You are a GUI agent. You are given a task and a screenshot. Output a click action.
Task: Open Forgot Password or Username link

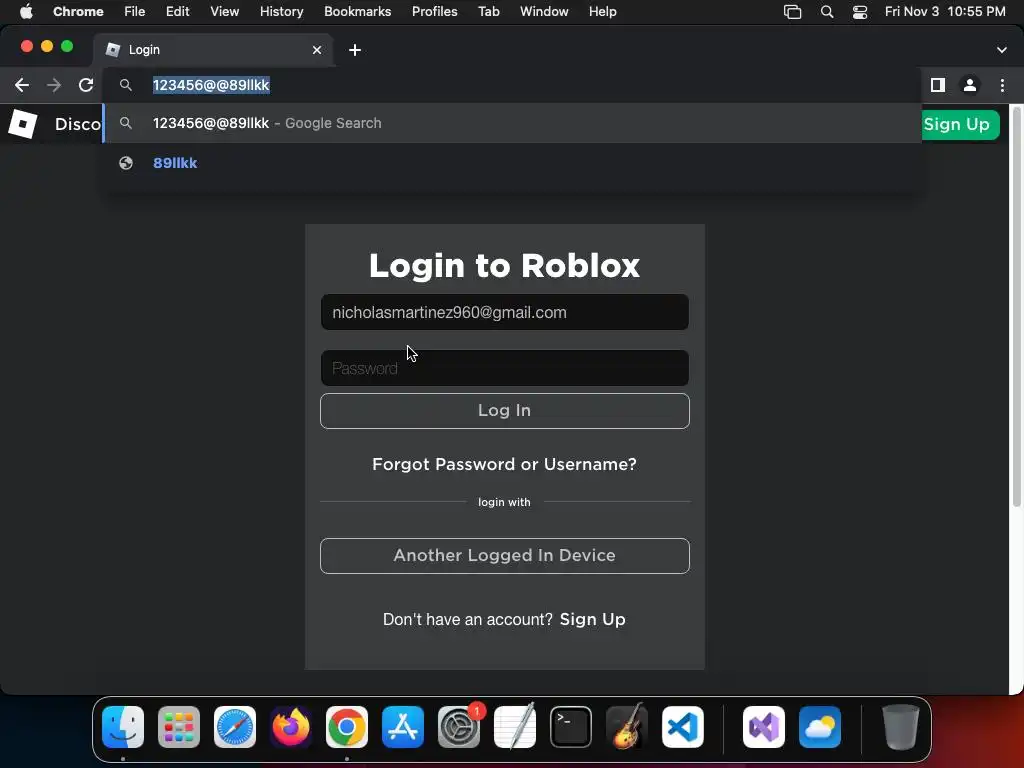[504, 464]
